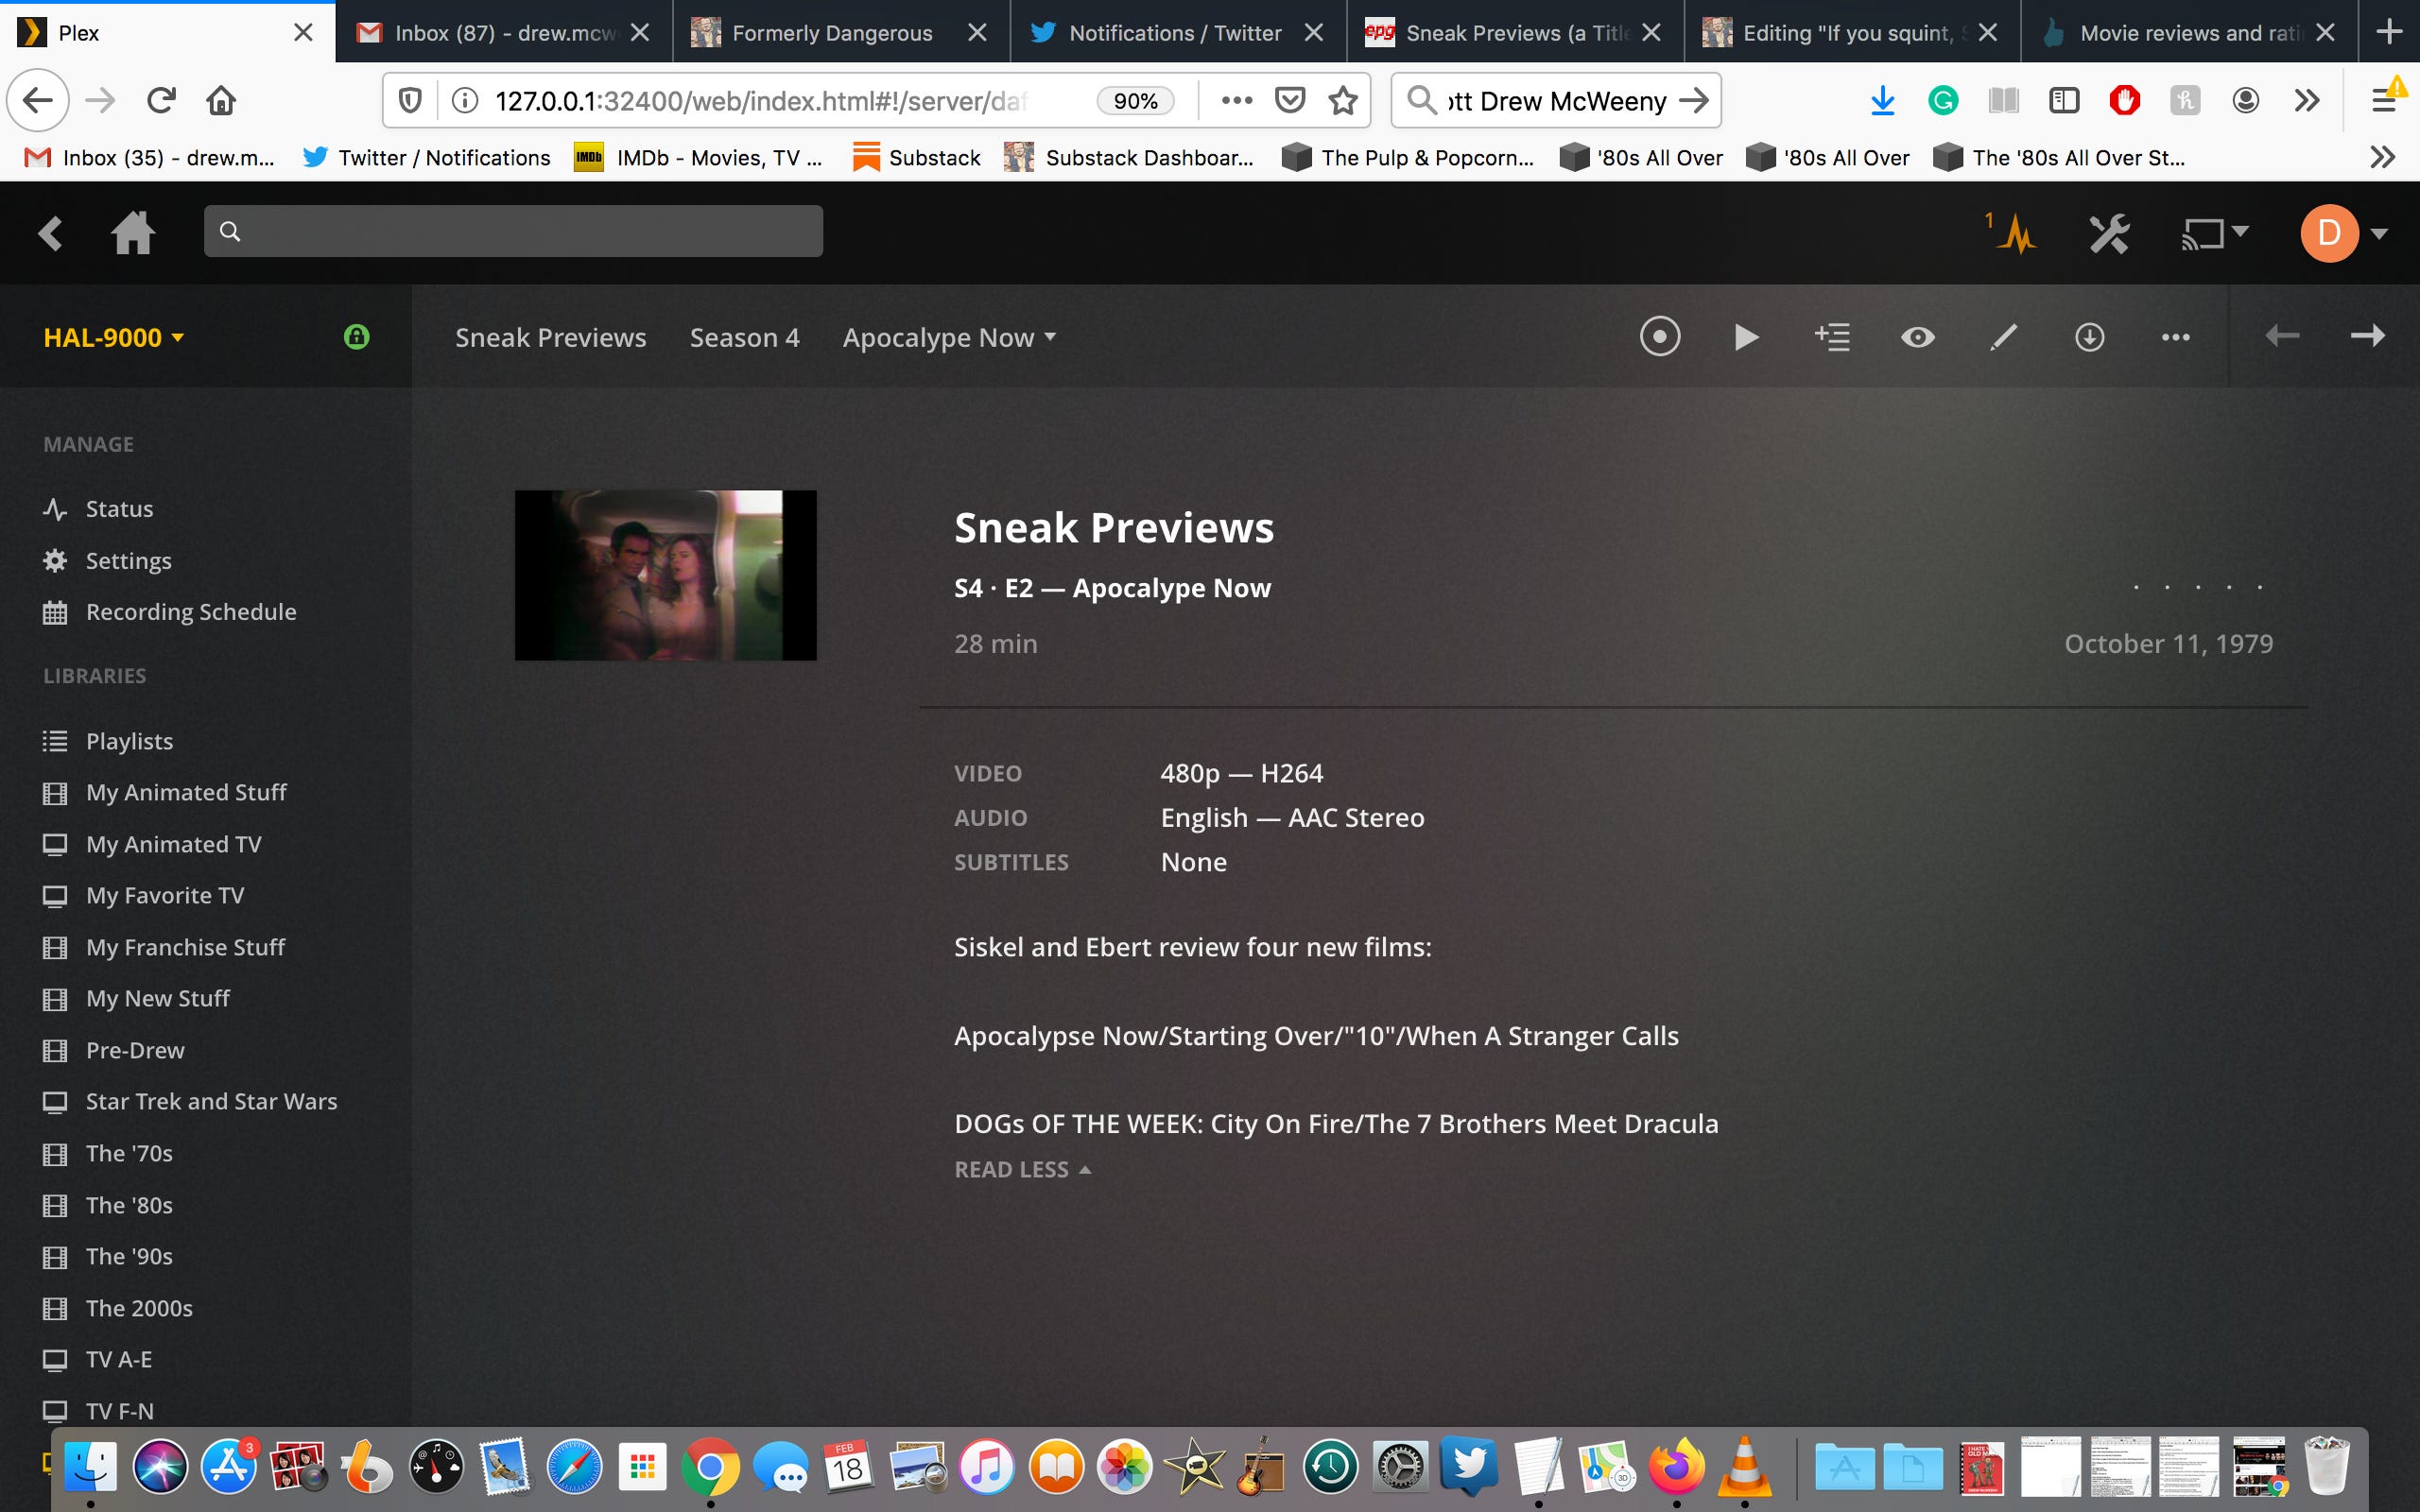Open the three-dots more actions menu

point(2175,337)
